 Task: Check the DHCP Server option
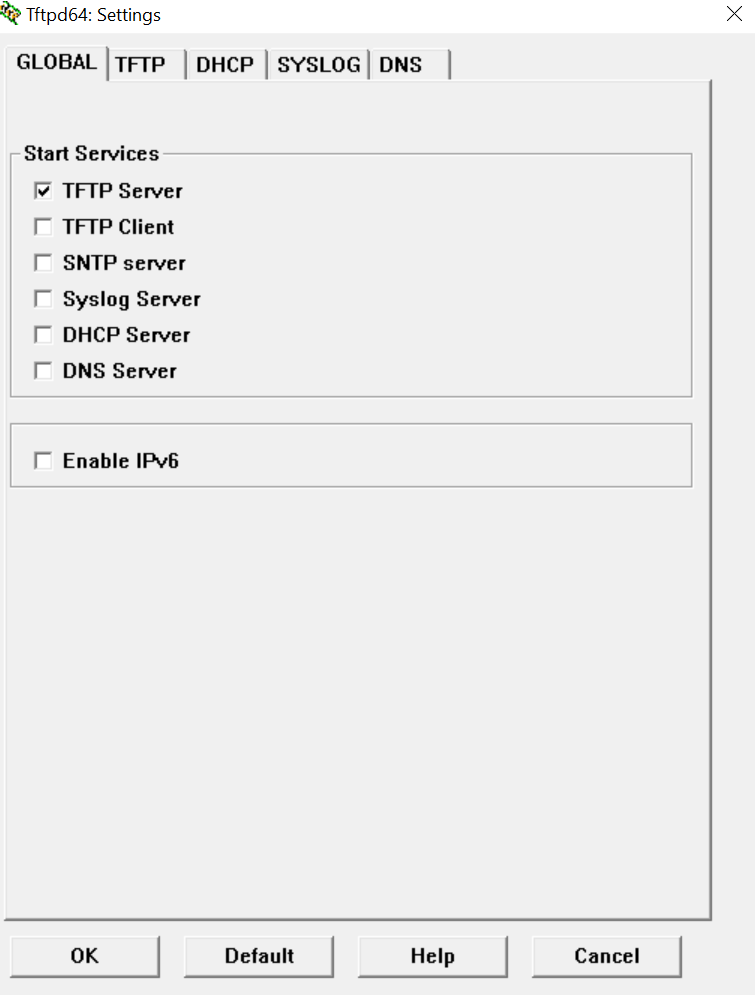tap(43, 335)
